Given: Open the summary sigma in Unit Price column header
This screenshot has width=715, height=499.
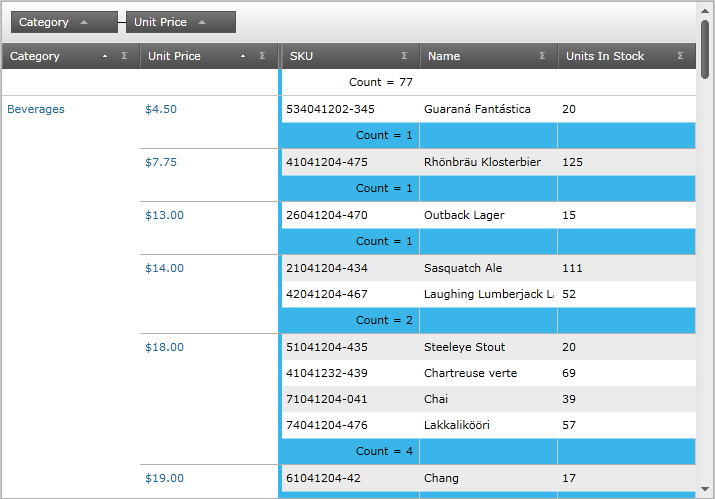Looking at the screenshot, I should (262, 57).
